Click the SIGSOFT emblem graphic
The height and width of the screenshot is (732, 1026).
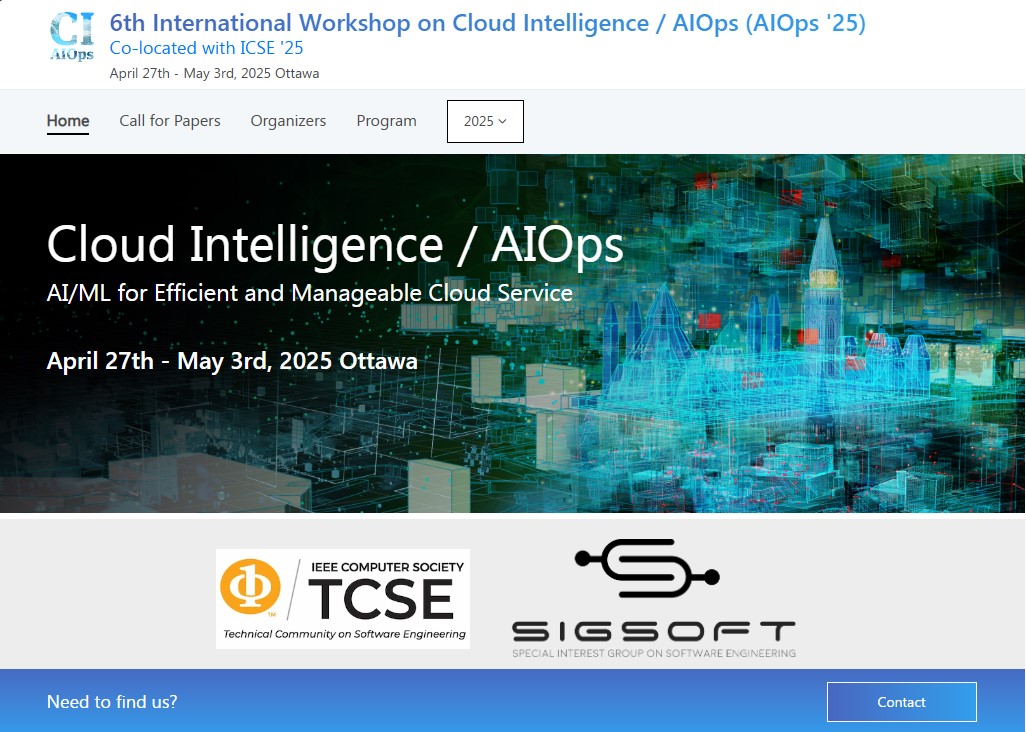[647, 574]
